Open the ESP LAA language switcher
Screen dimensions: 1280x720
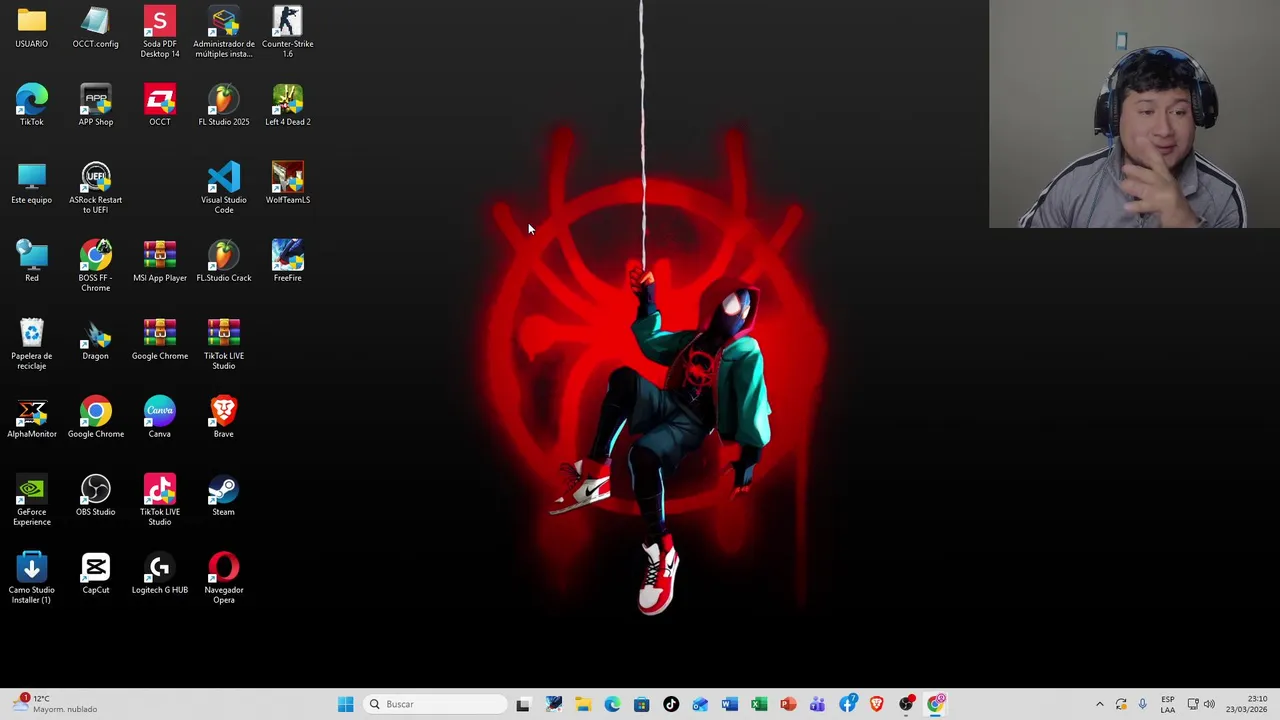click(x=1168, y=704)
